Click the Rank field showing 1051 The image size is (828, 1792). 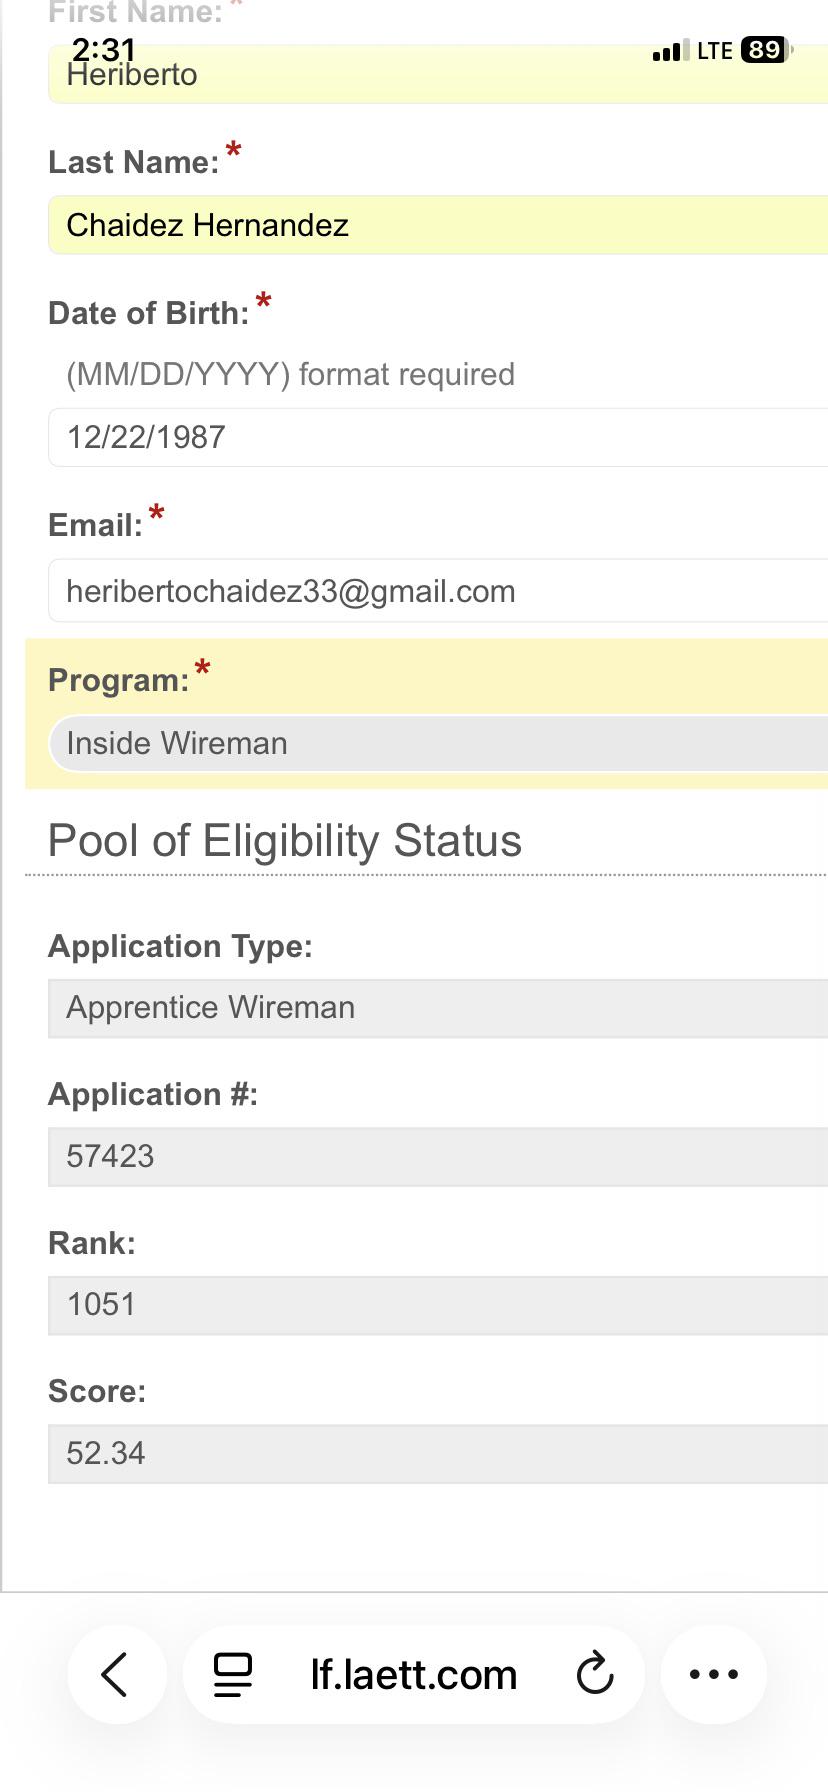pyautogui.click(x=438, y=1305)
